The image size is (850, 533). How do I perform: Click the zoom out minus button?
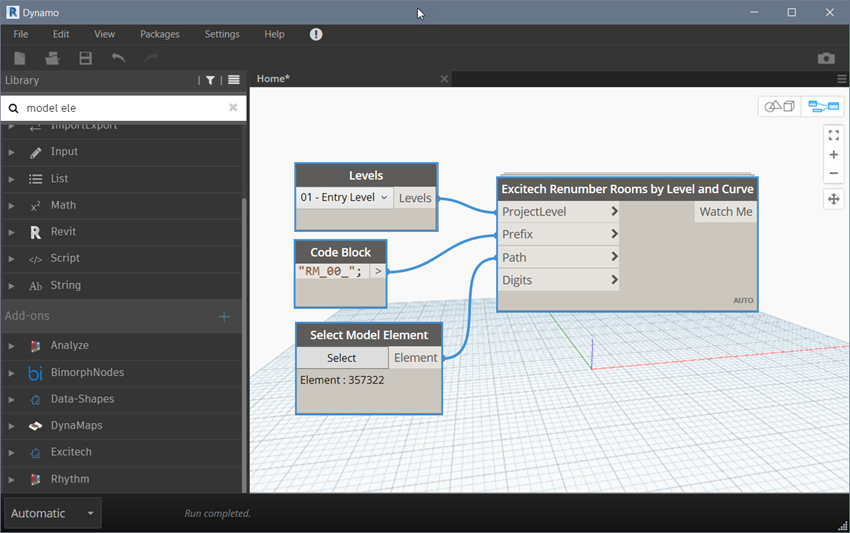click(834, 174)
